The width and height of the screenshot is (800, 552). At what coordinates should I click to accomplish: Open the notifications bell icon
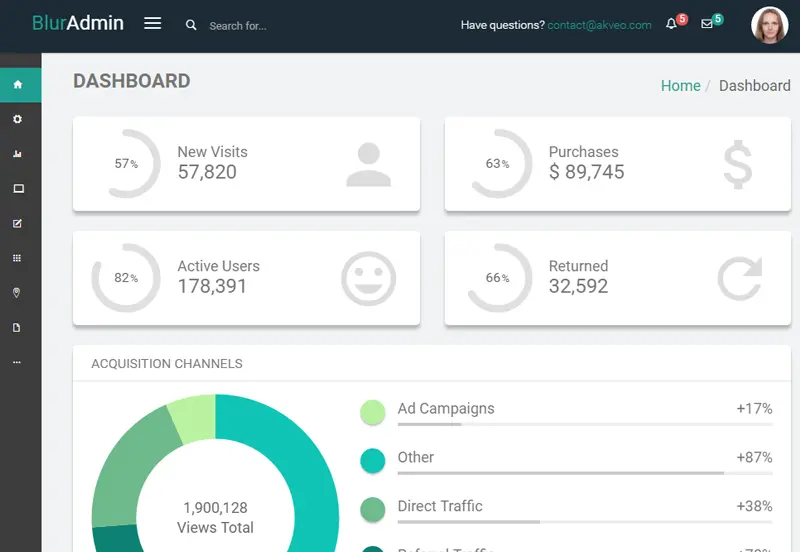coord(671,23)
